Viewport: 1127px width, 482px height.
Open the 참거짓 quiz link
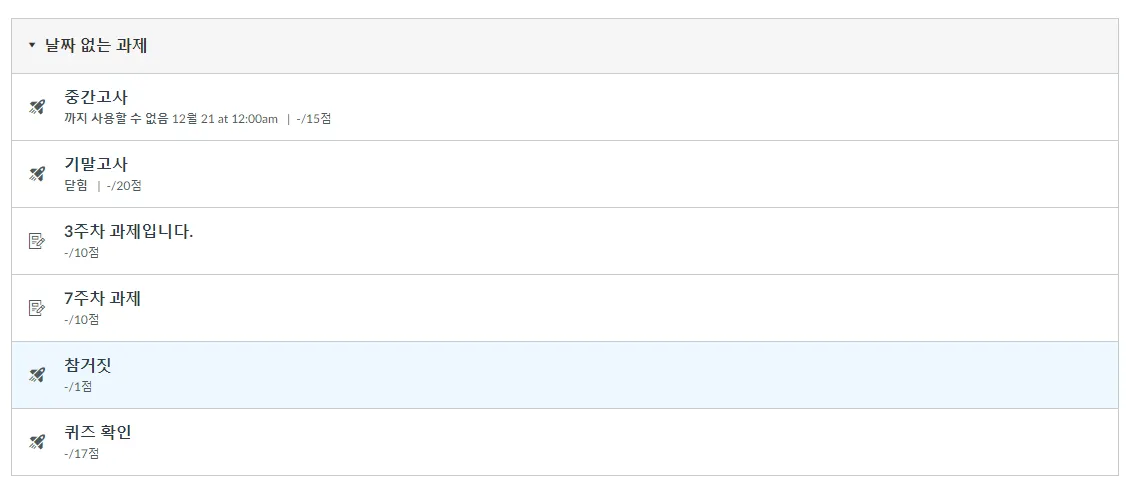(x=88, y=365)
